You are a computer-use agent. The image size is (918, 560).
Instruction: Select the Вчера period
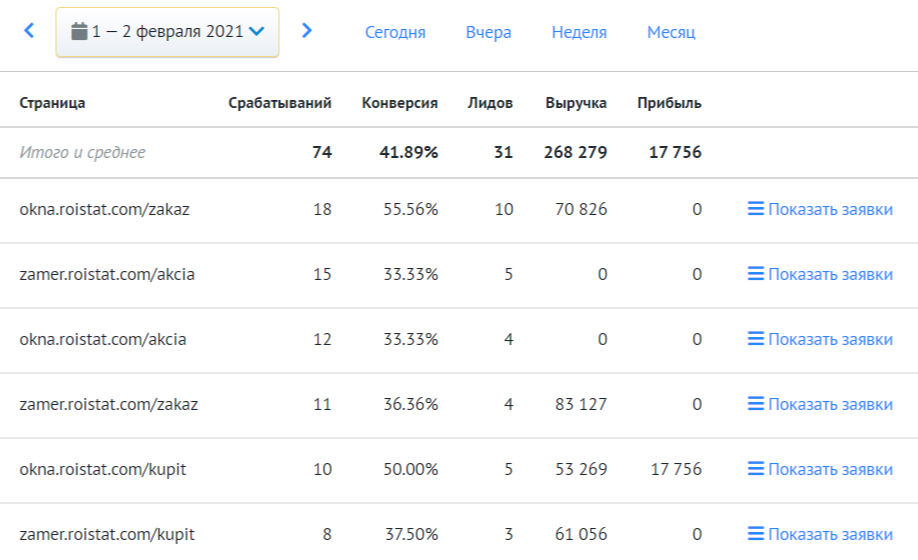tap(488, 32)
